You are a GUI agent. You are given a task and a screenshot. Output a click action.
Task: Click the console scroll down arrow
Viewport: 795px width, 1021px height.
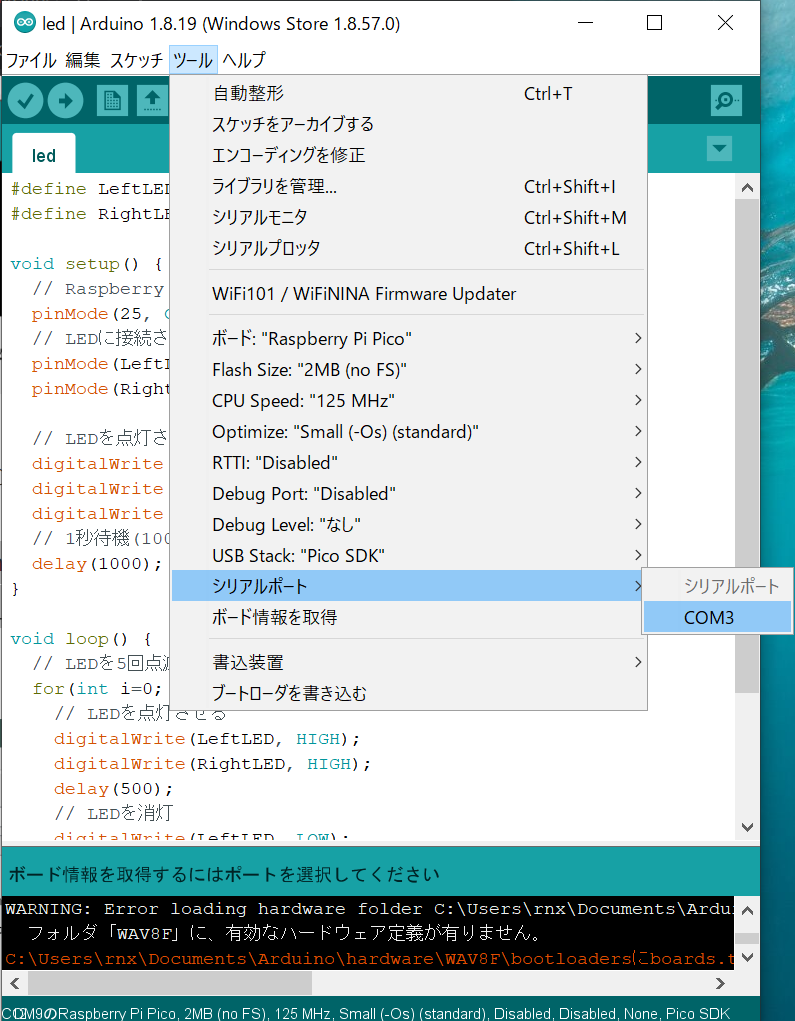click(x=747, y=958)
